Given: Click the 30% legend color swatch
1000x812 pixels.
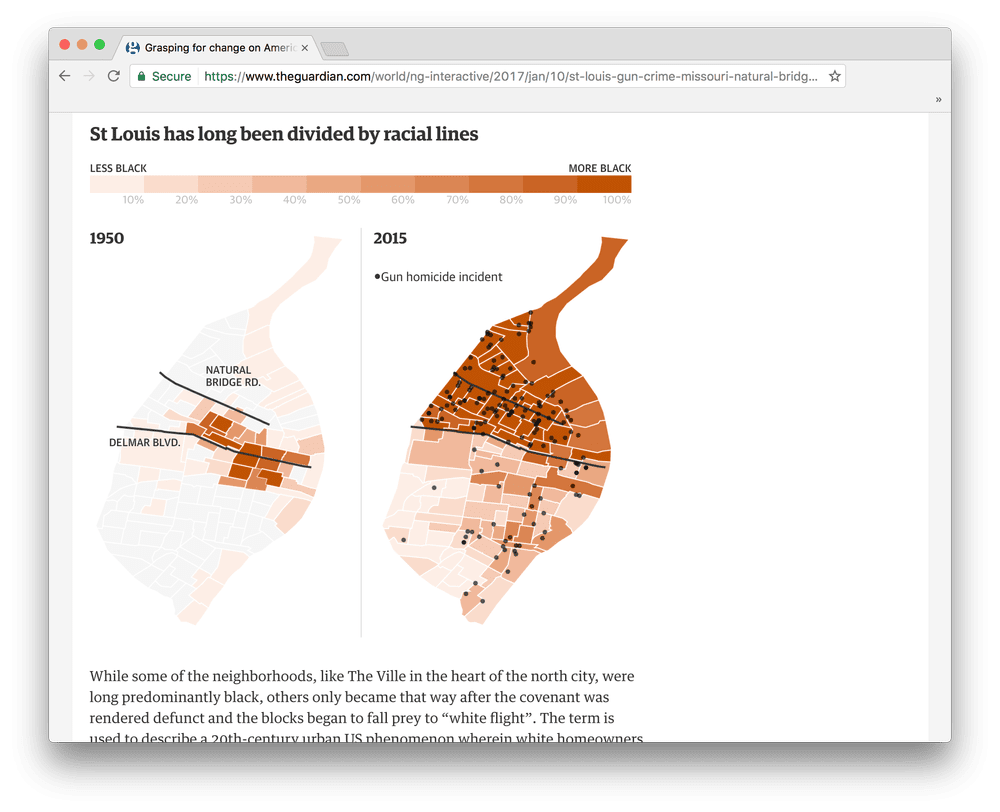Looking at the screenshot, I should click(x=225, y=184).
